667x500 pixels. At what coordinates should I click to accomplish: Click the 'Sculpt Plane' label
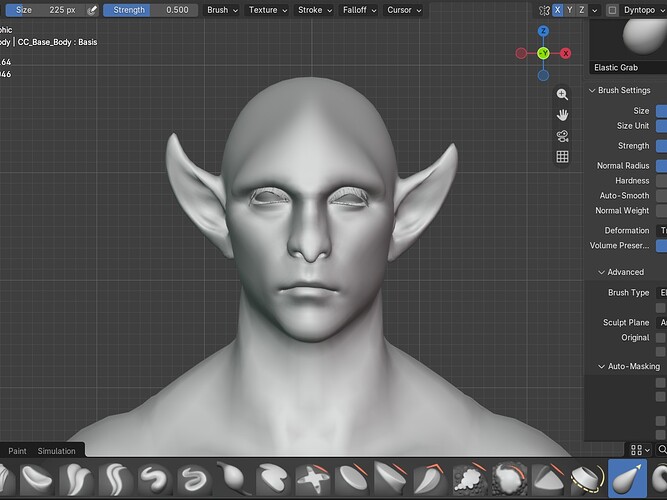[x=626, y=323]
